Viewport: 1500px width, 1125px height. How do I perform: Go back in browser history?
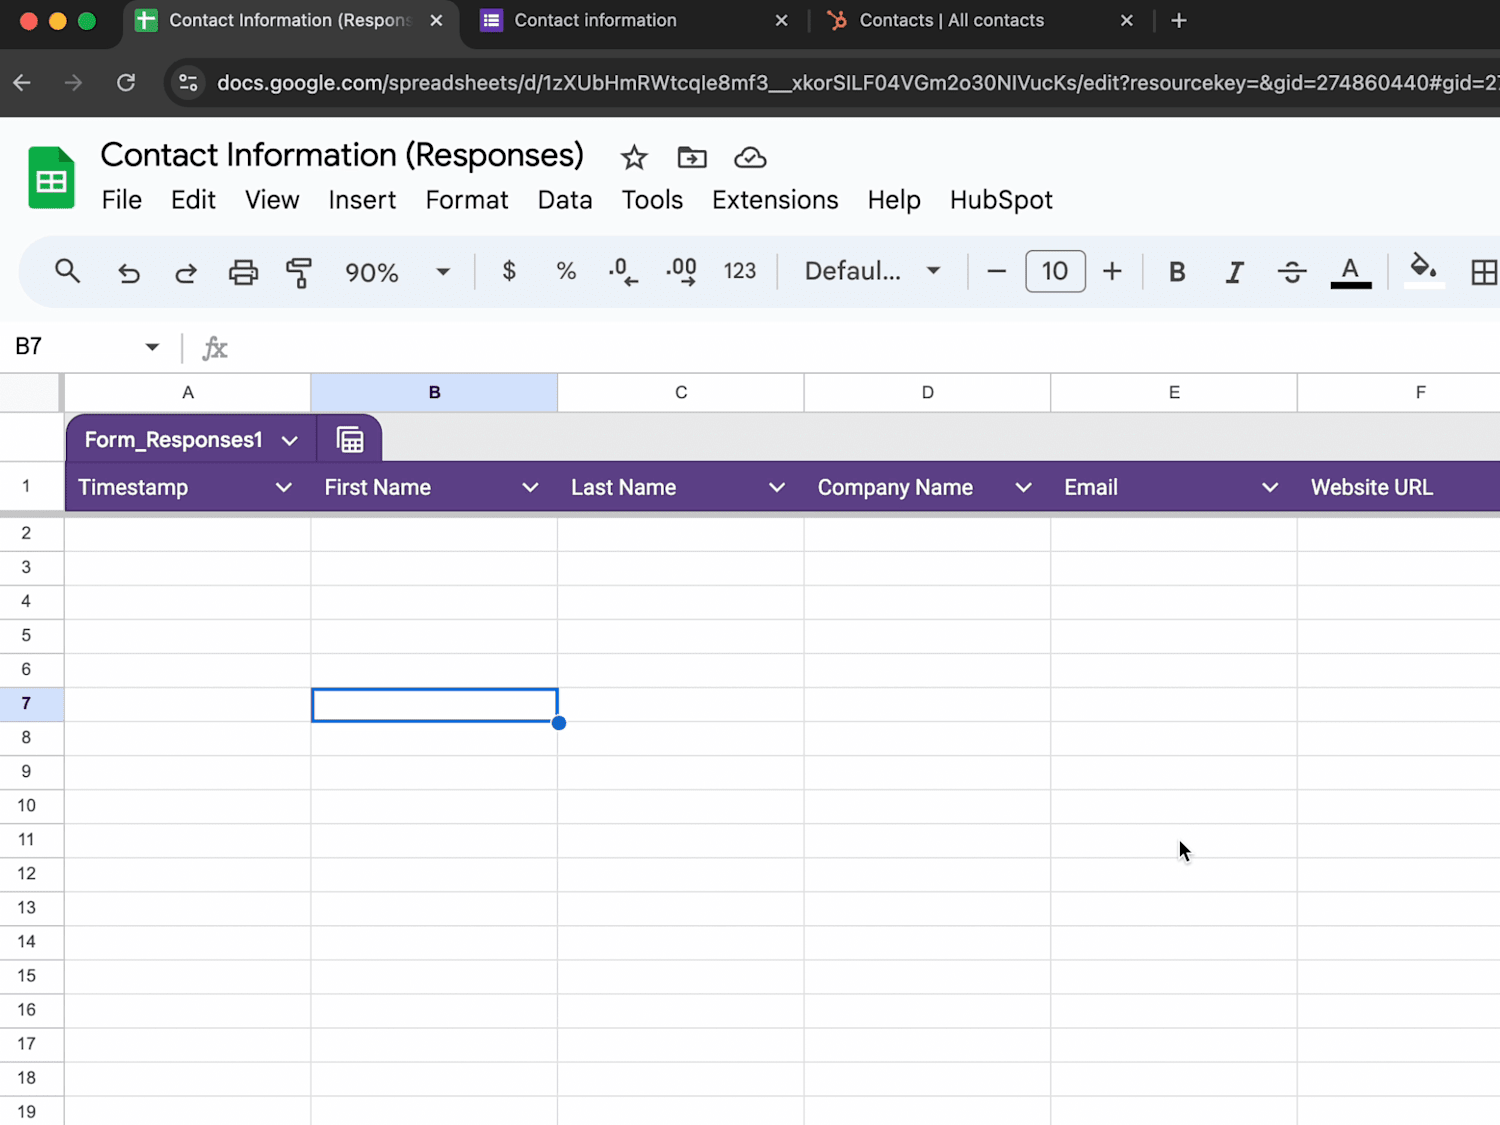[x=22, y=83]
